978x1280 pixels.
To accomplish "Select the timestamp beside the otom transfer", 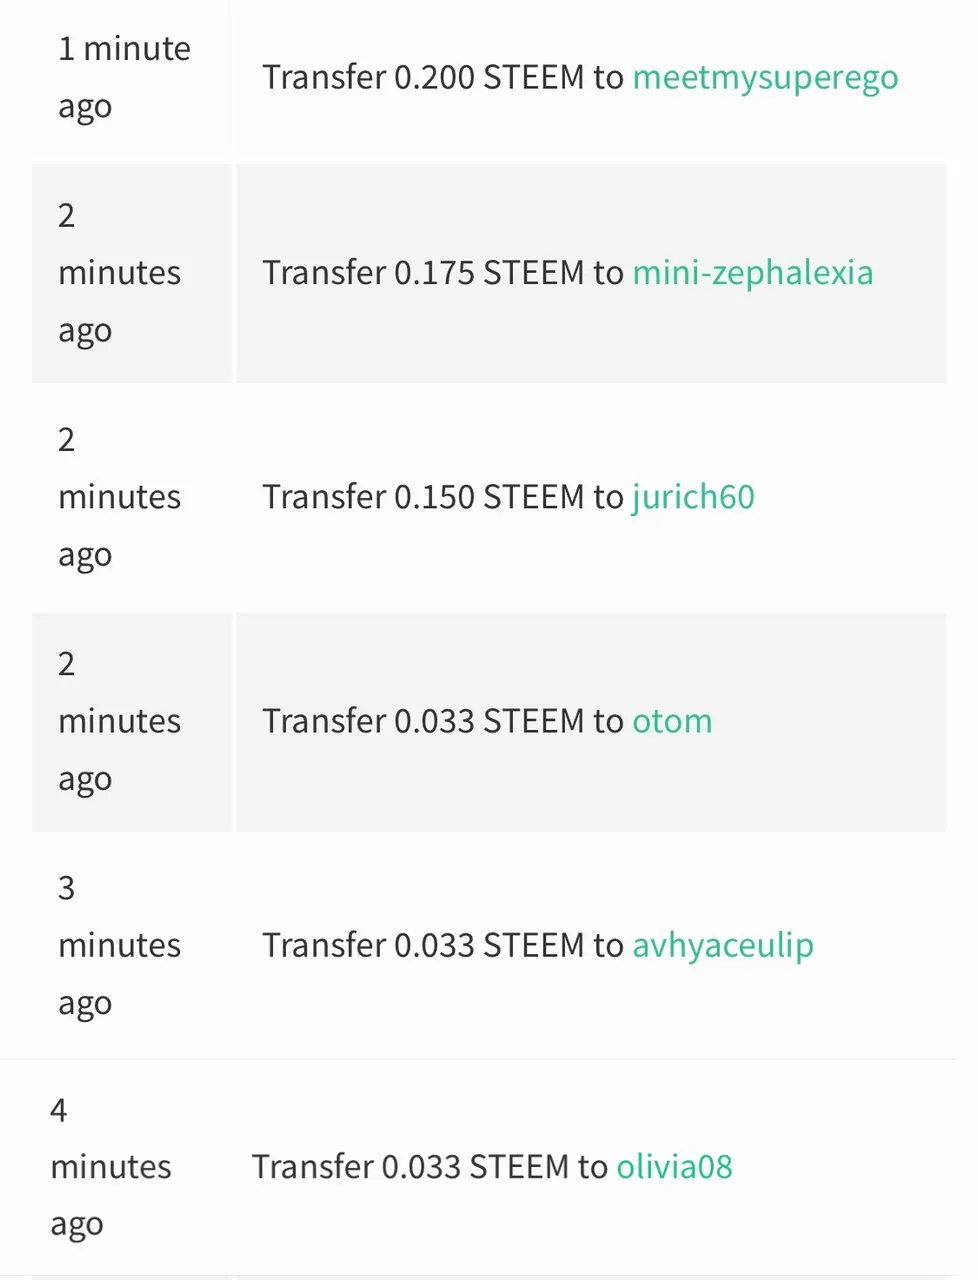I will pyautogui.click(x=131, y=721).
